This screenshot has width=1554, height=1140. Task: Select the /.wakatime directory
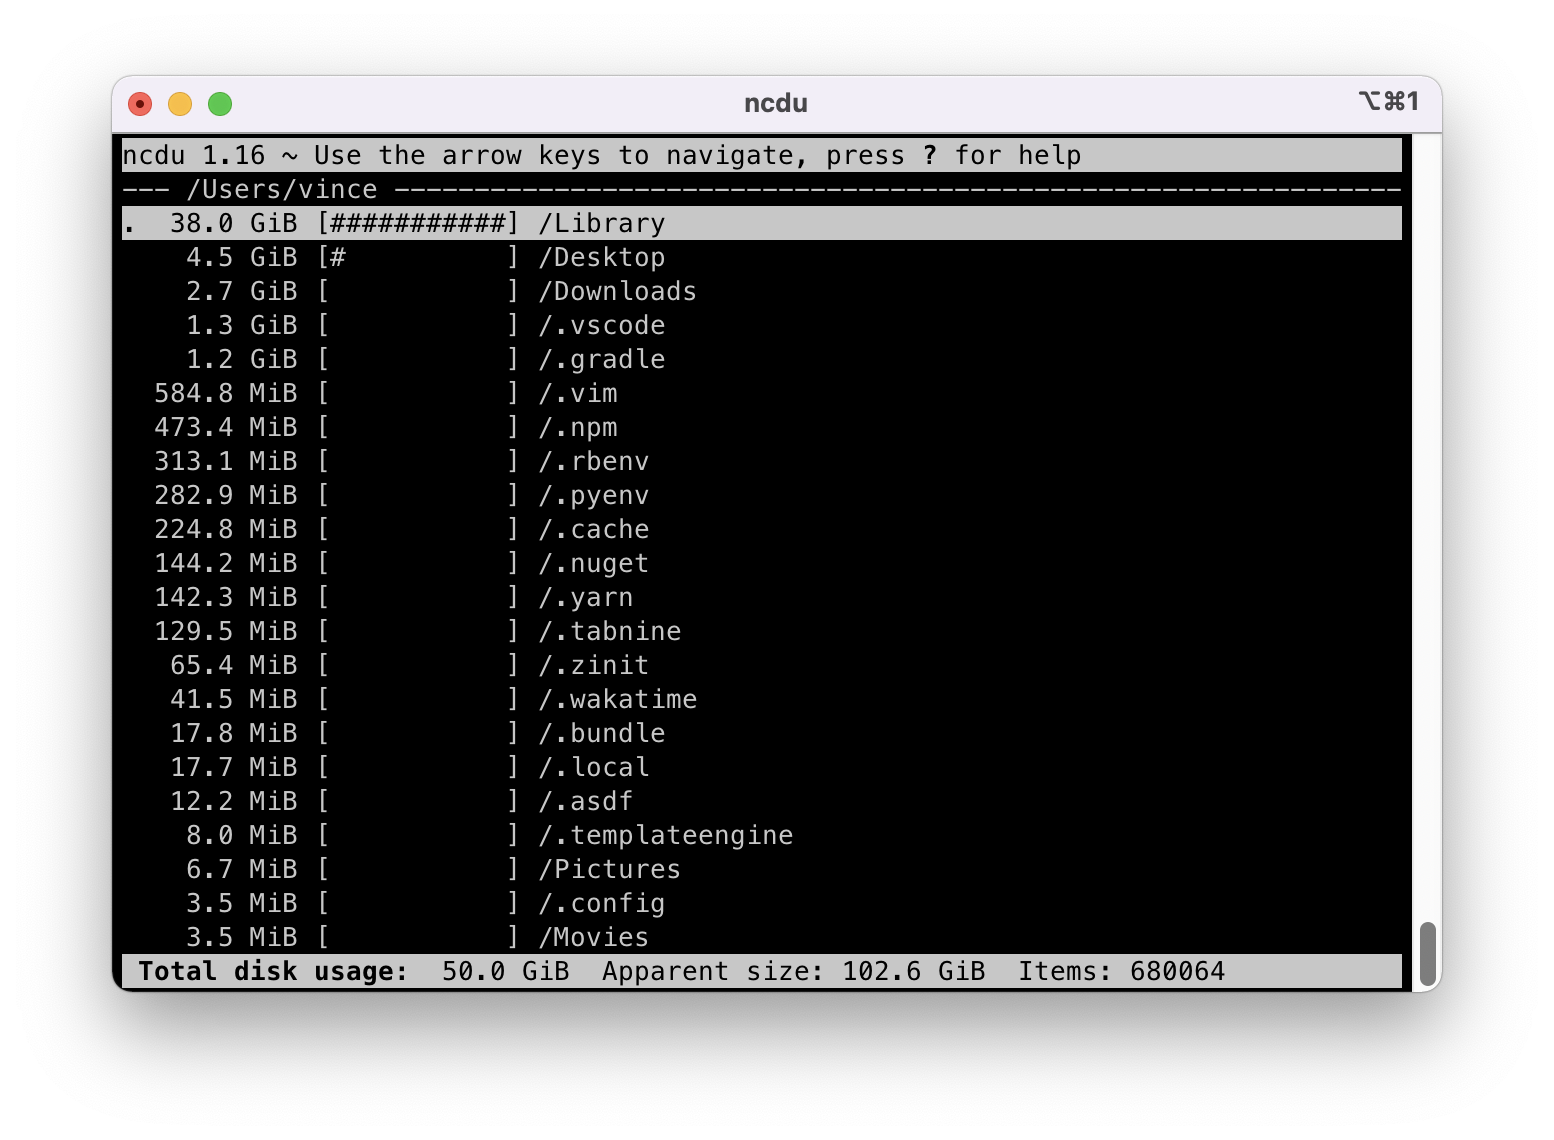pos(762,699)
